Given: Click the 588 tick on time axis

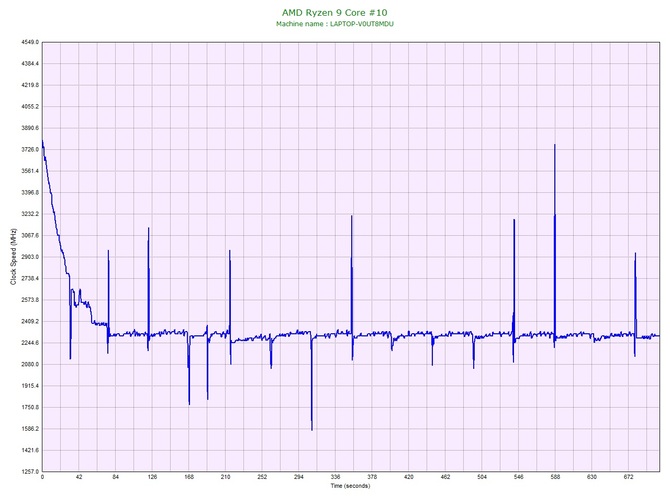Looking at the screenshot, I should tap(555, 477).
